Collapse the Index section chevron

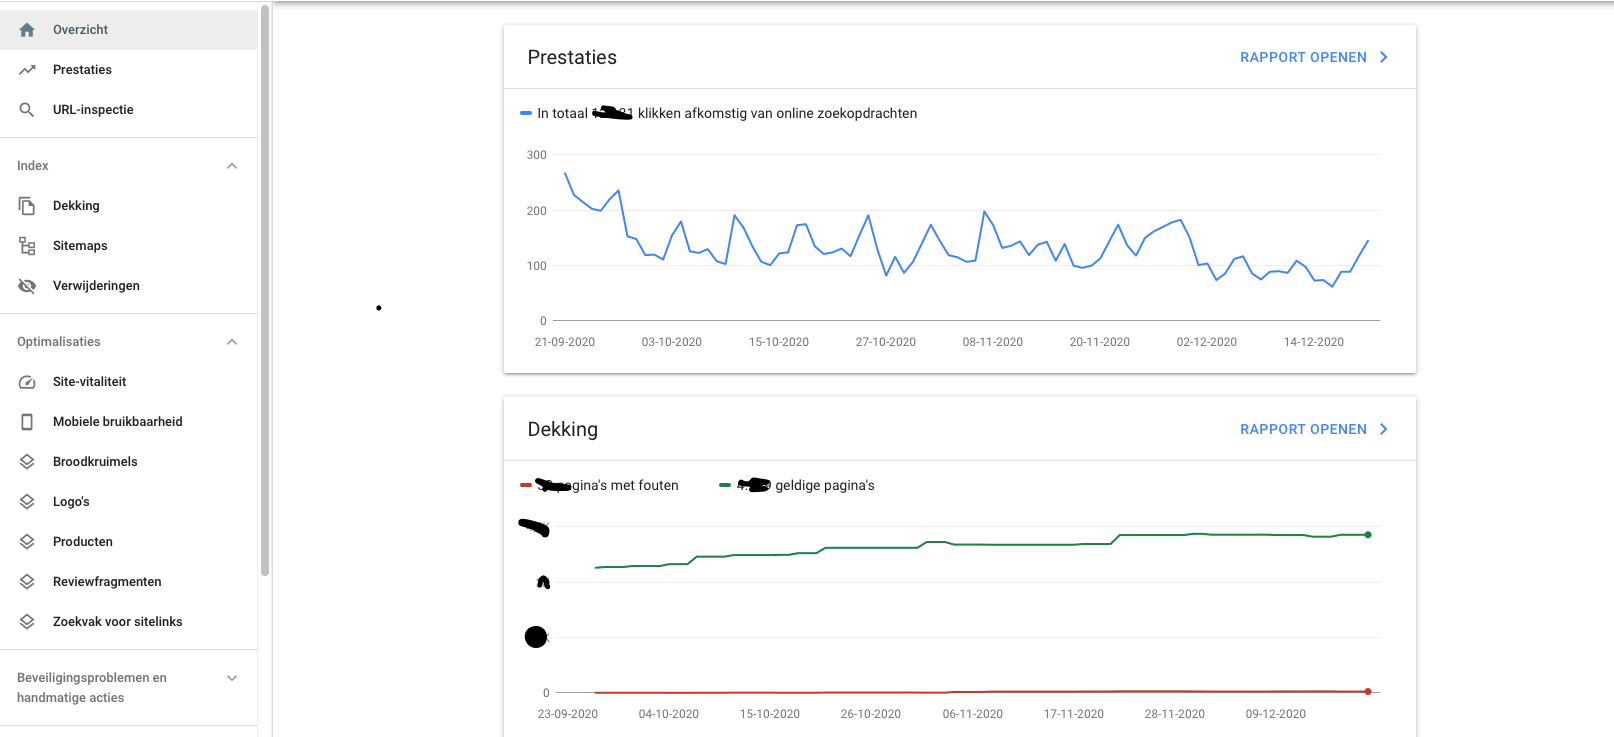(232, 166)
